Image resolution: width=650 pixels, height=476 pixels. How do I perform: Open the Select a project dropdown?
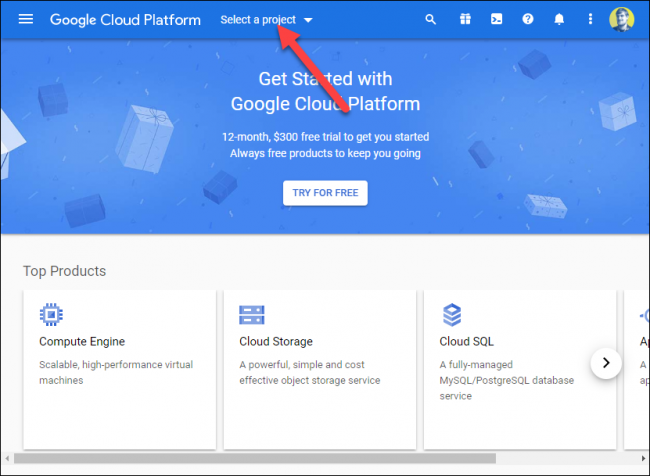point(266,19)
